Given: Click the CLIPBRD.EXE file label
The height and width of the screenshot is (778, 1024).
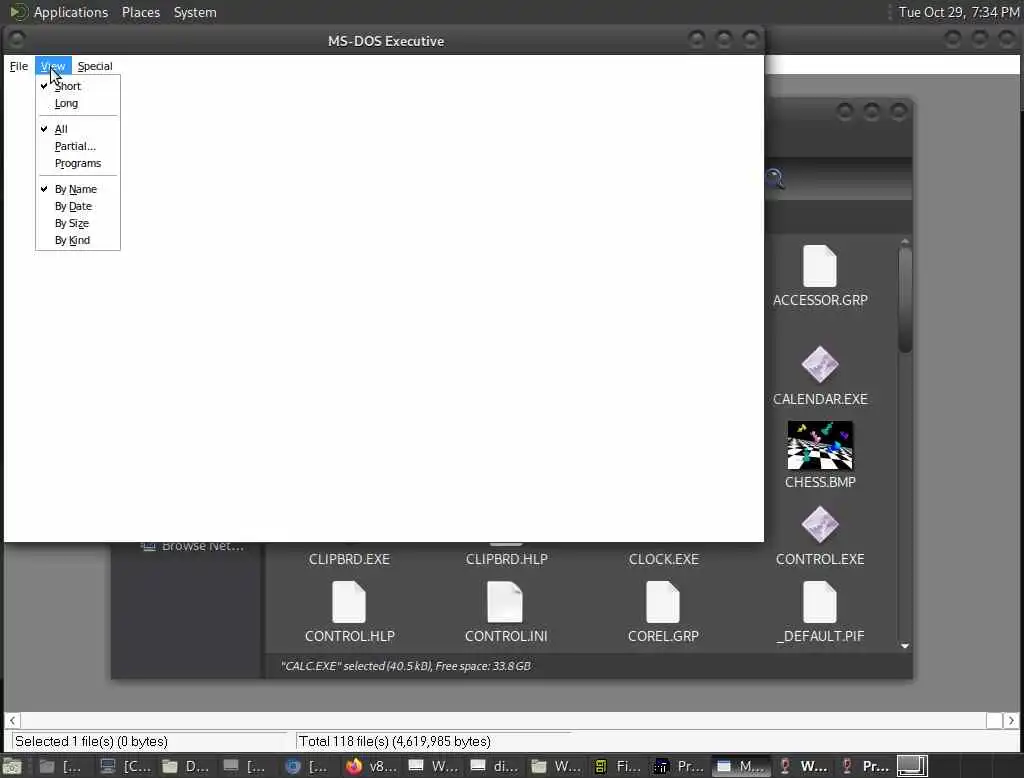Looking at the screenshot, I should click(349, 559).
